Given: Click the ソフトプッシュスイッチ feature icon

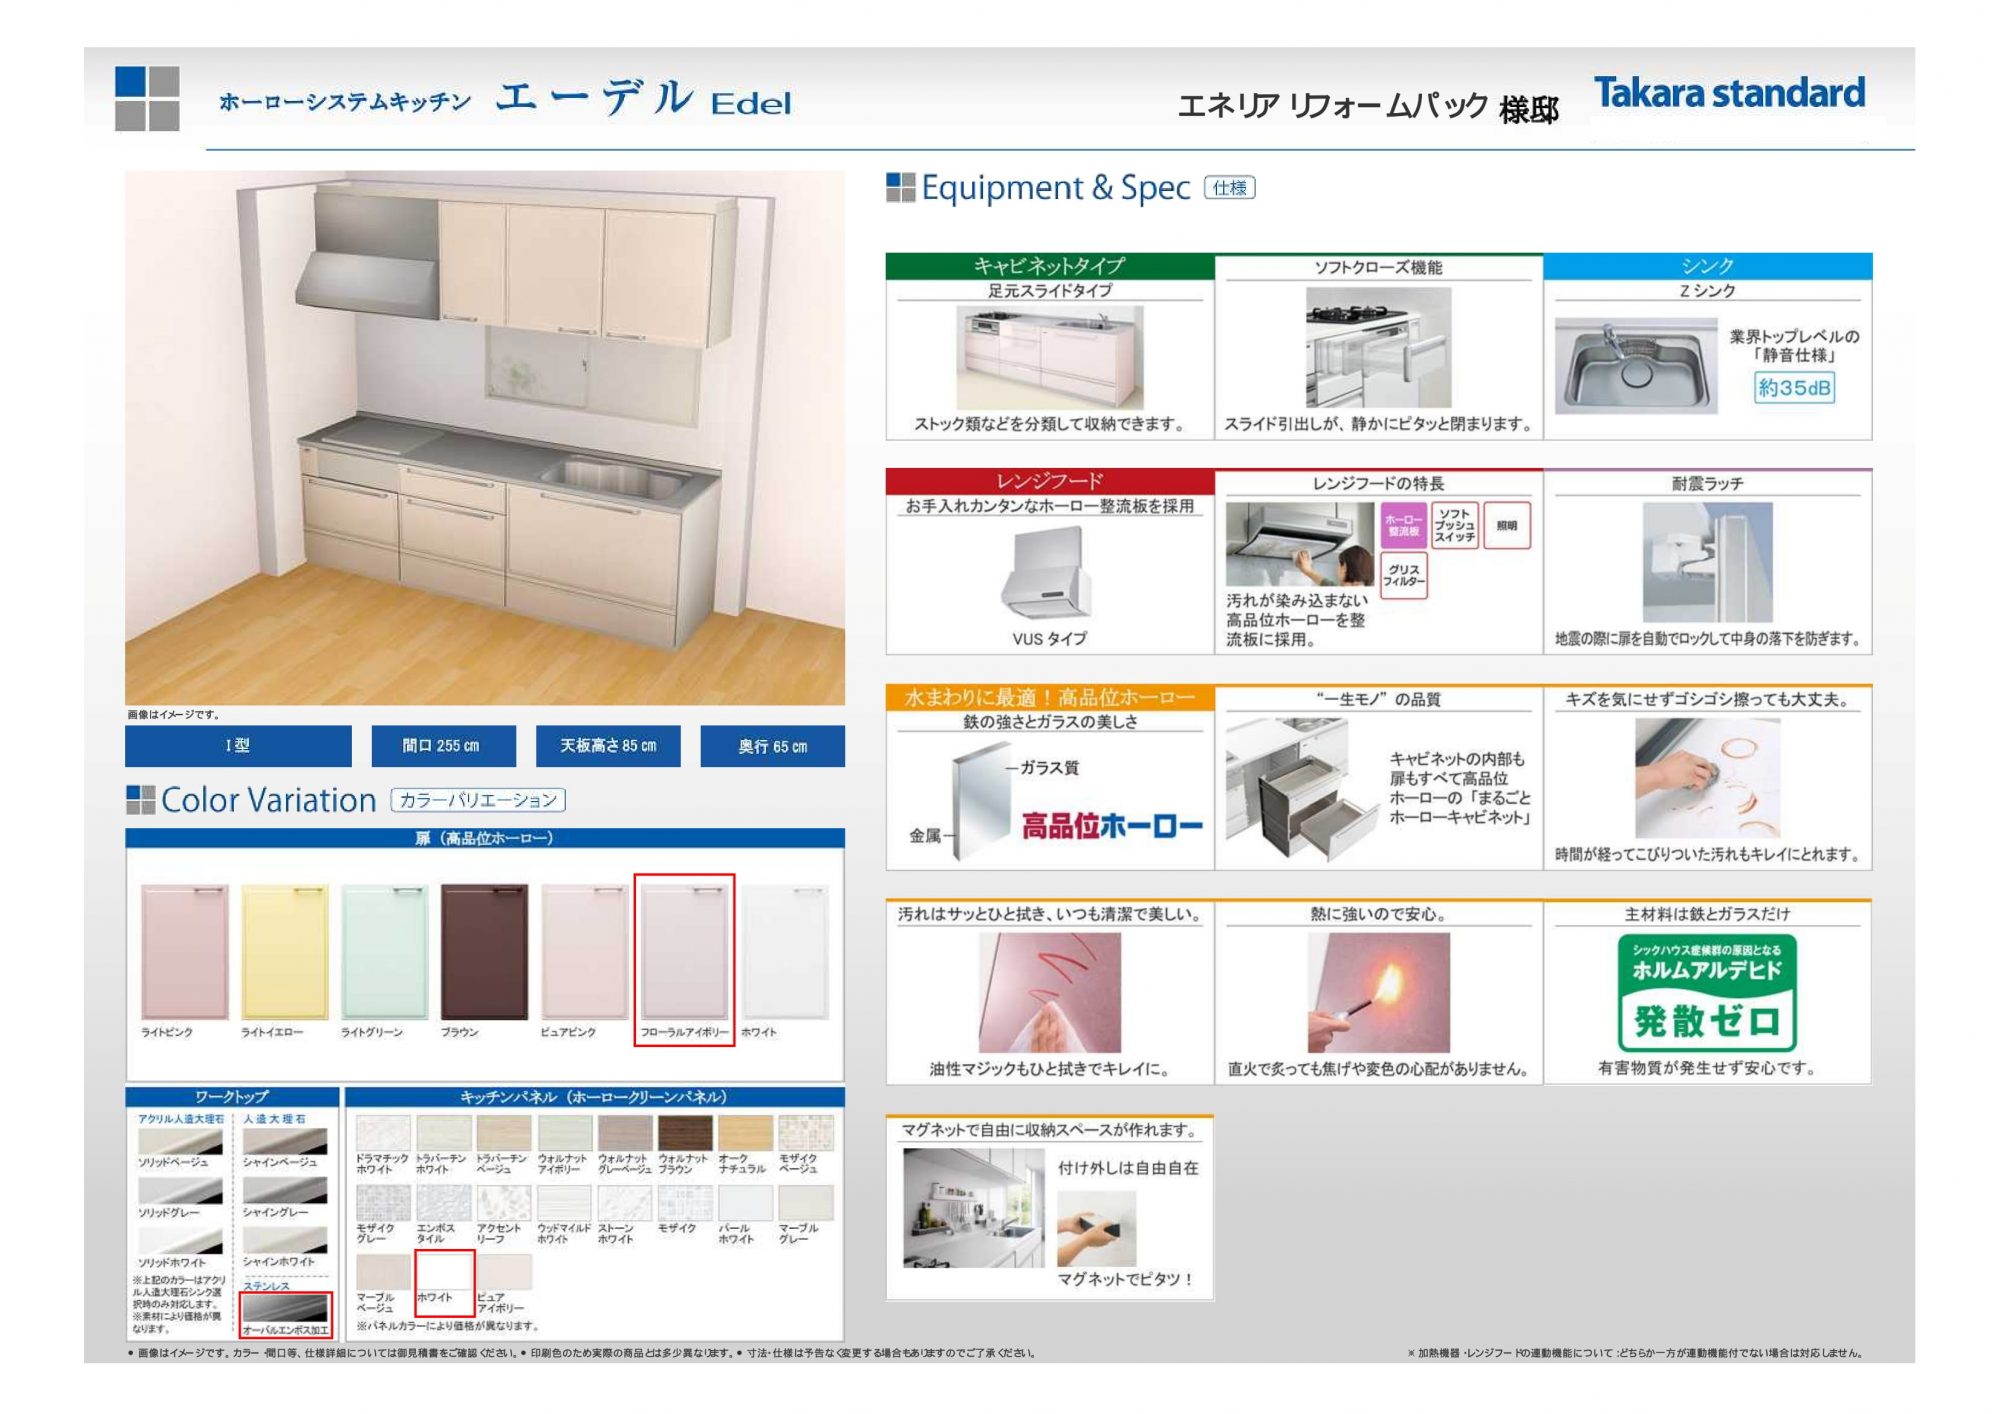Looking at the screenshot, I should (1454, 525).
